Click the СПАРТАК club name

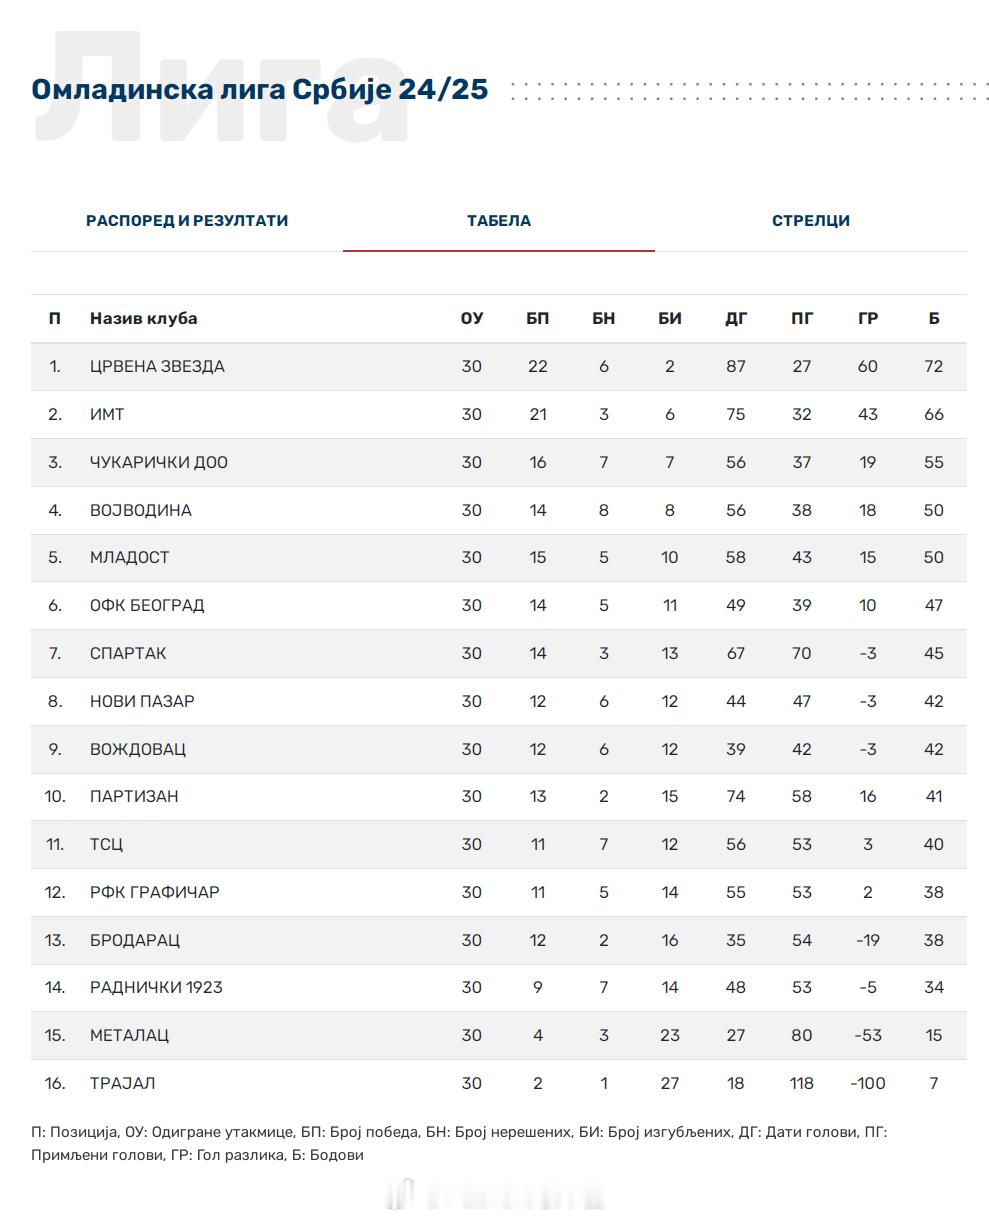coord(128,653)
